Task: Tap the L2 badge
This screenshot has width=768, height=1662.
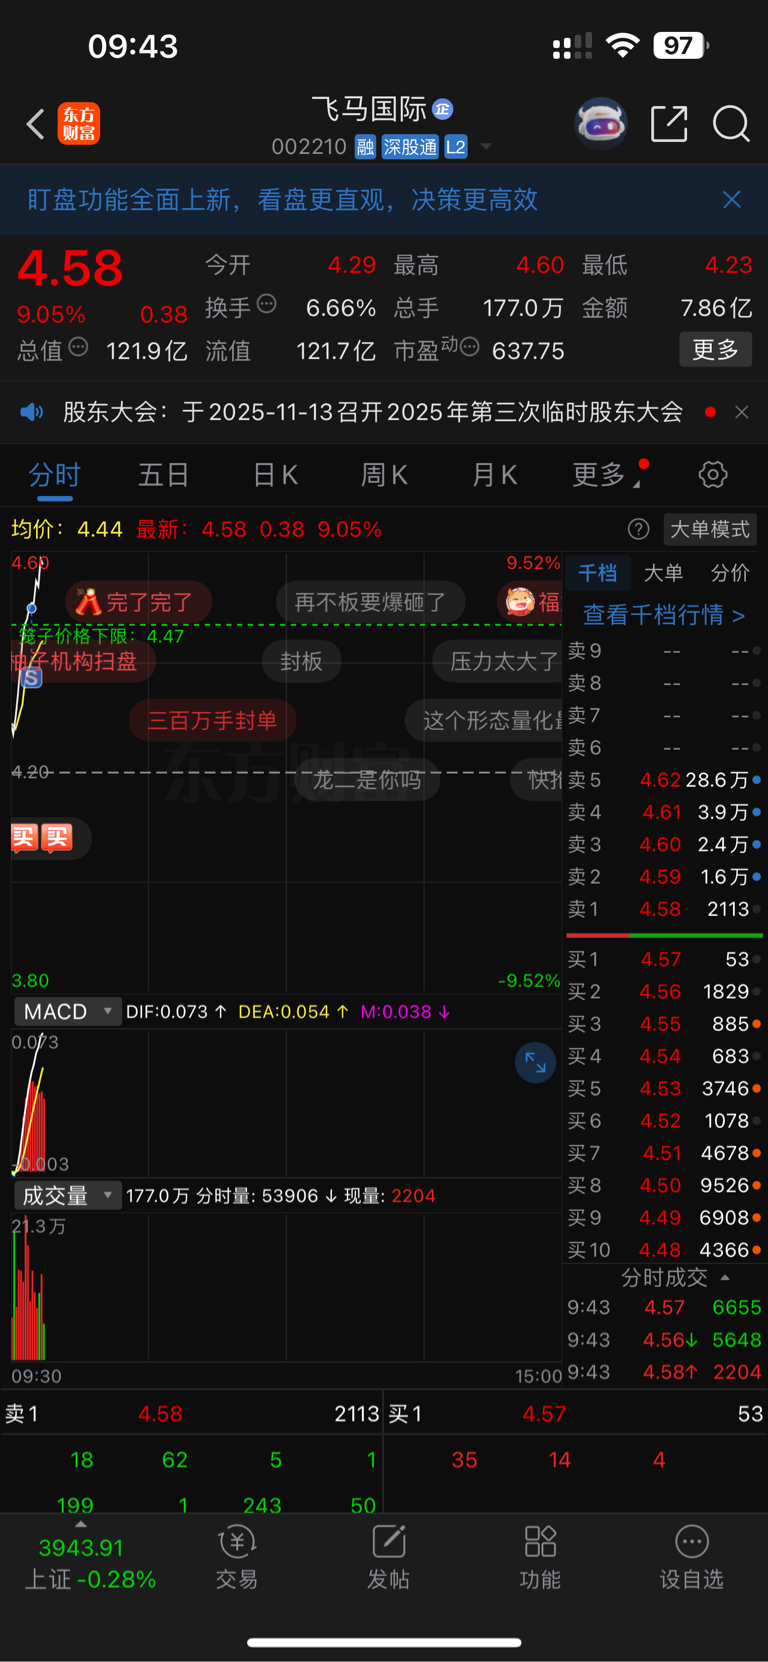Action: pos(456,147)
